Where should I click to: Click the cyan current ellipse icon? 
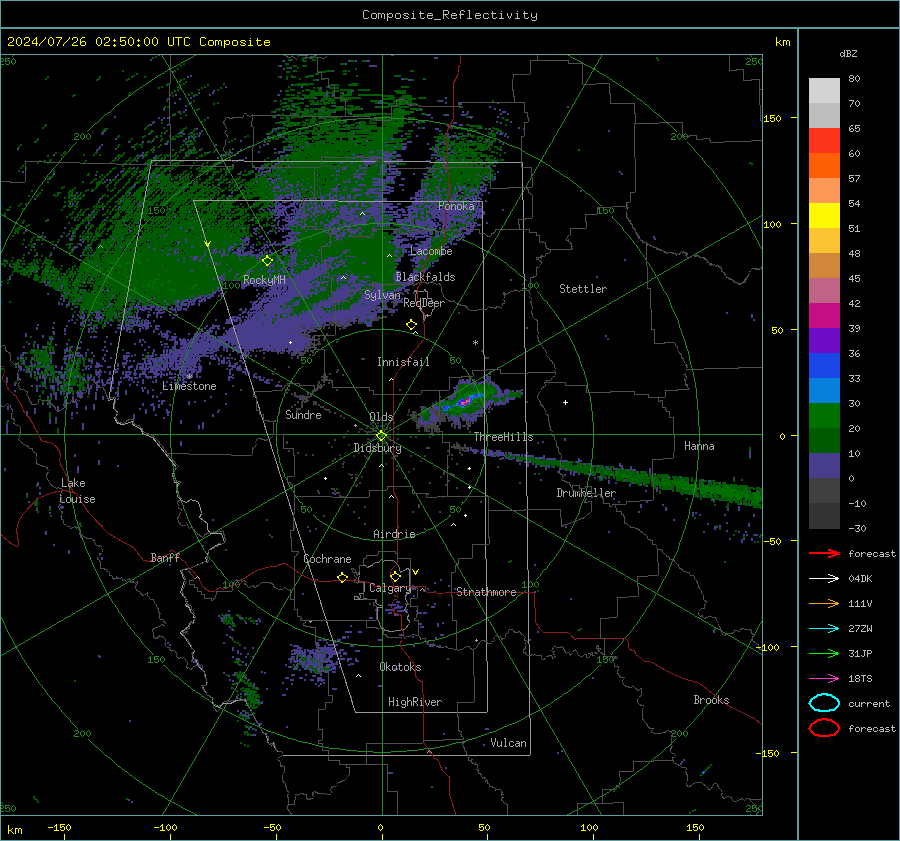click(x=824, y=703)
